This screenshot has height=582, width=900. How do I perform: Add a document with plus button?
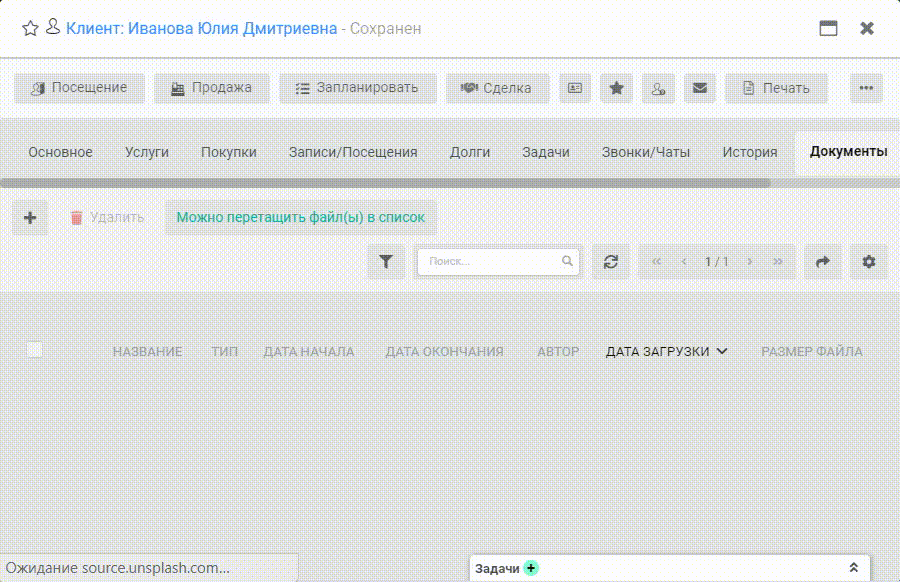[30, 218]
